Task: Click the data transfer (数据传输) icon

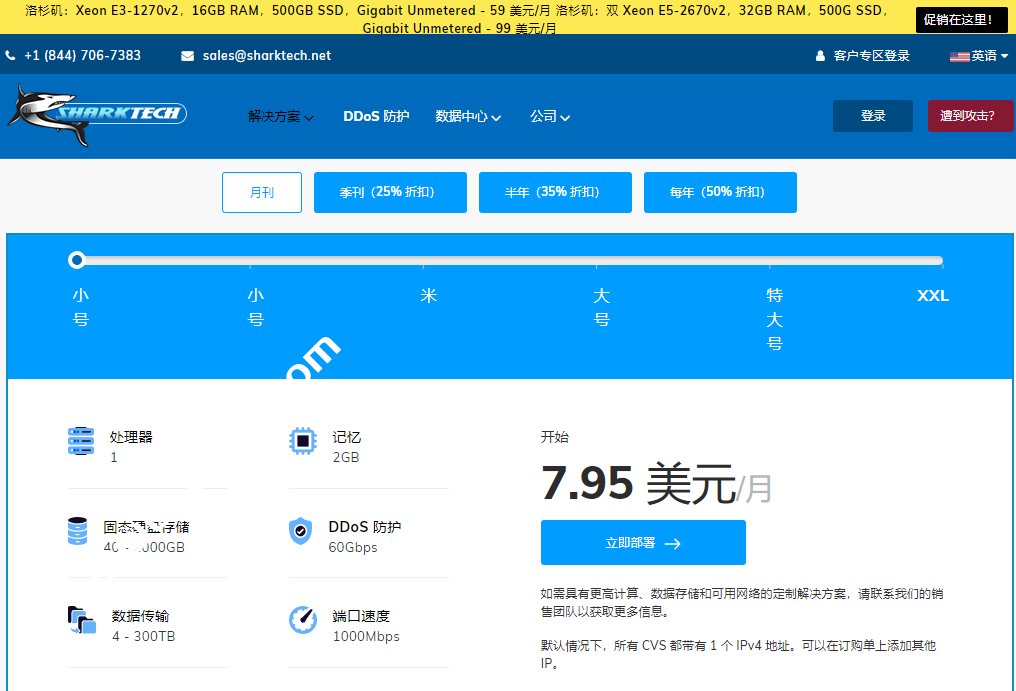Action: pos(81,620)
